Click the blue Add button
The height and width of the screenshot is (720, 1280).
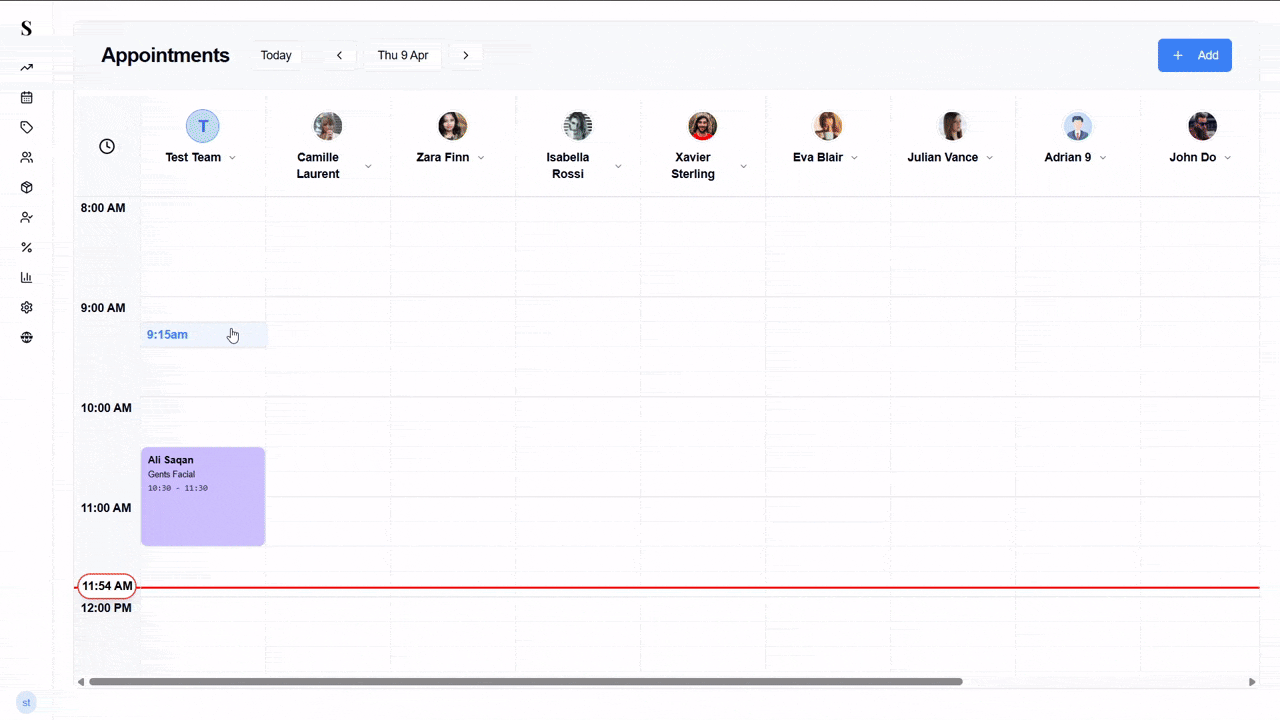coord(1195,55)
